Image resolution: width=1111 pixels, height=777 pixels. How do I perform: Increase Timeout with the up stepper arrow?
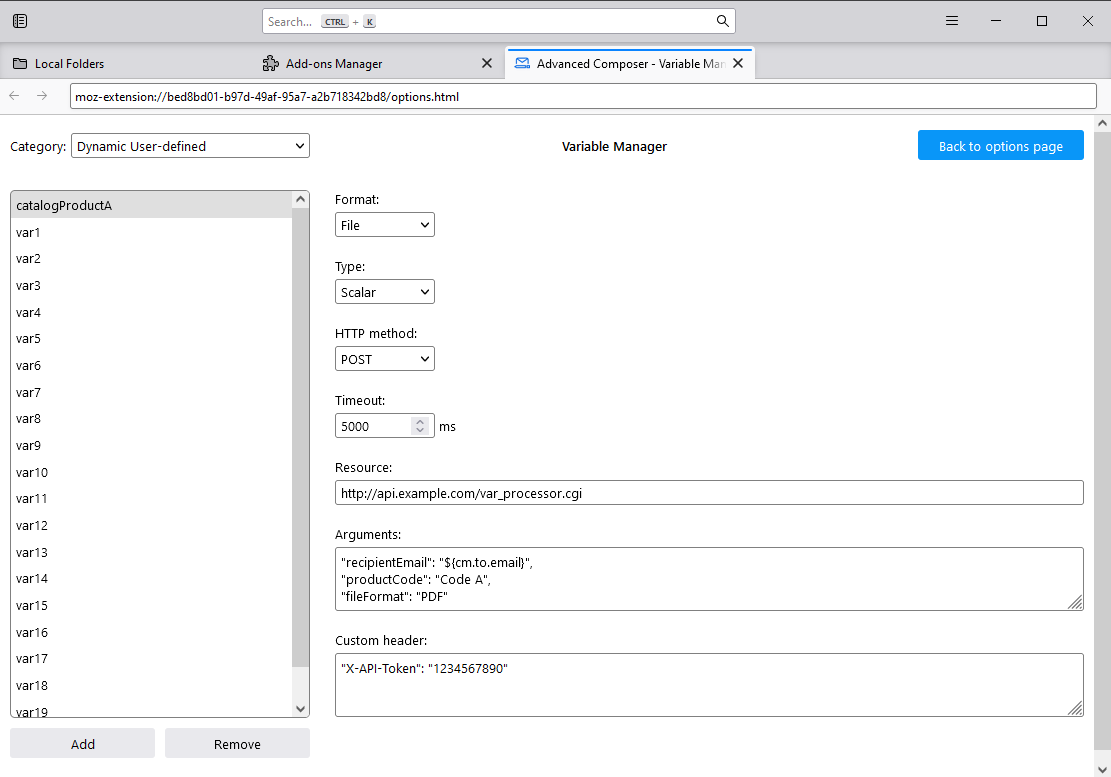click(x=420, y=421)
